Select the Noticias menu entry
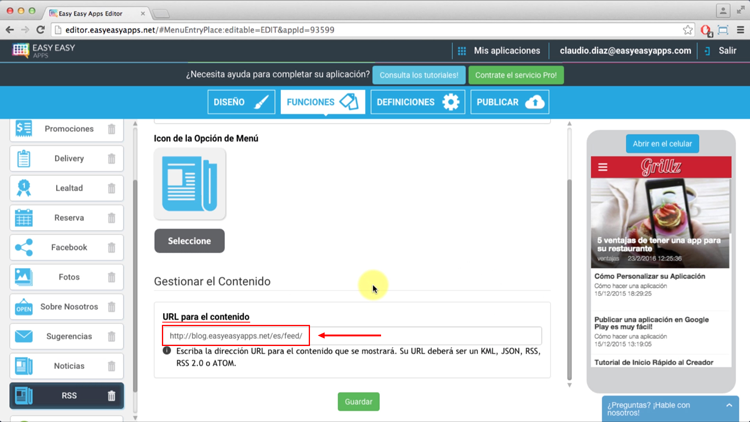This screenshot has height=422, width=750. pyautogui.click(x=66, y=366)
